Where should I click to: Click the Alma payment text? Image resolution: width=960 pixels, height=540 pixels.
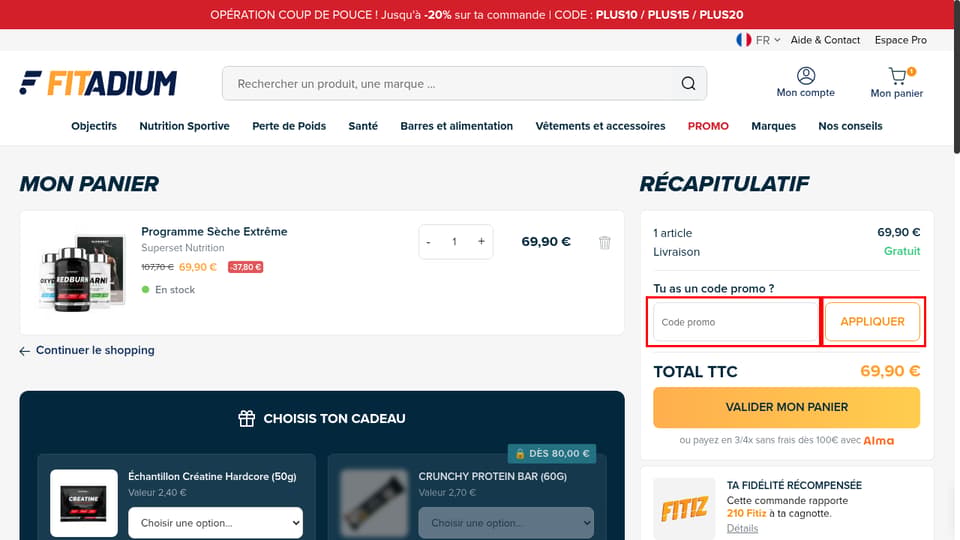(x=879, y=440)
